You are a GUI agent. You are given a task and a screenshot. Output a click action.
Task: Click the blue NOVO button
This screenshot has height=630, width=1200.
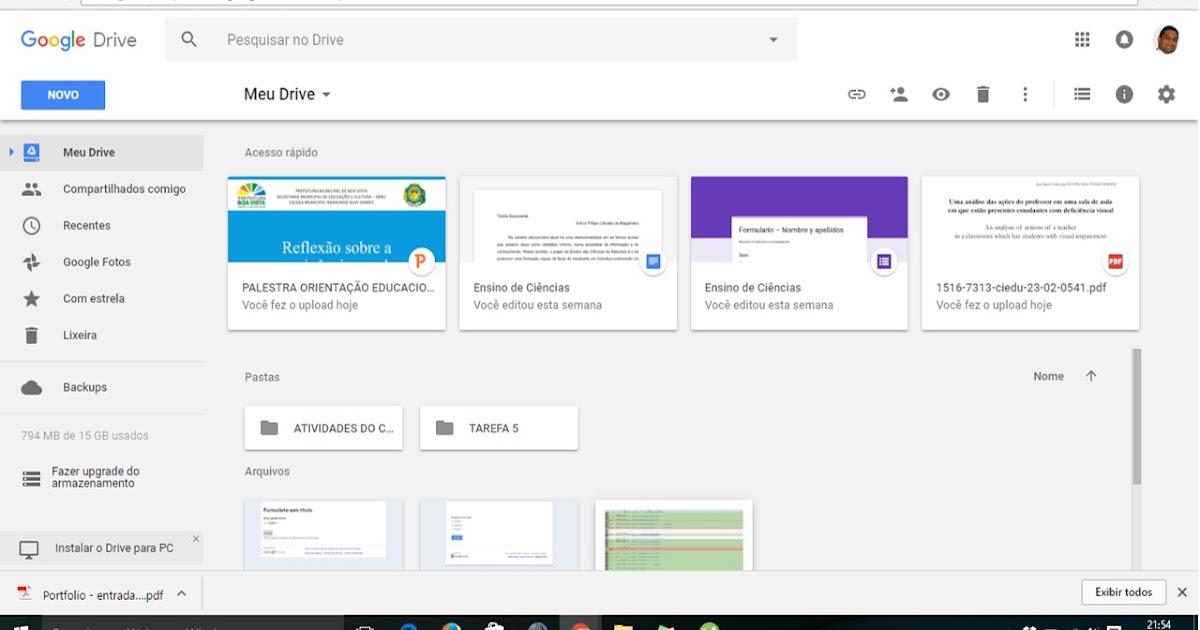[x=62, y=93]
